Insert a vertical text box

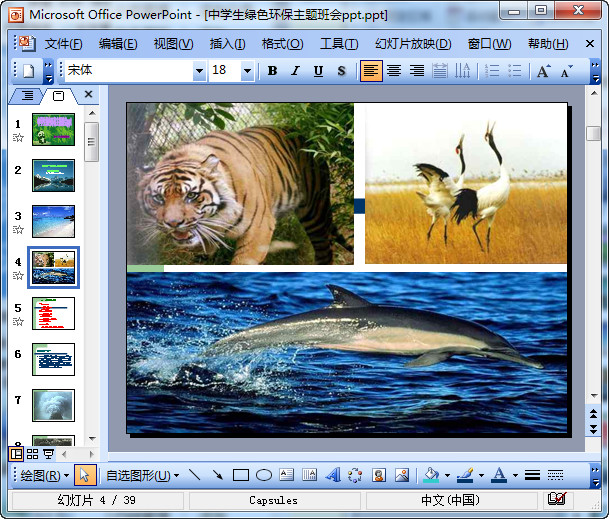click(x=310, y=475)
